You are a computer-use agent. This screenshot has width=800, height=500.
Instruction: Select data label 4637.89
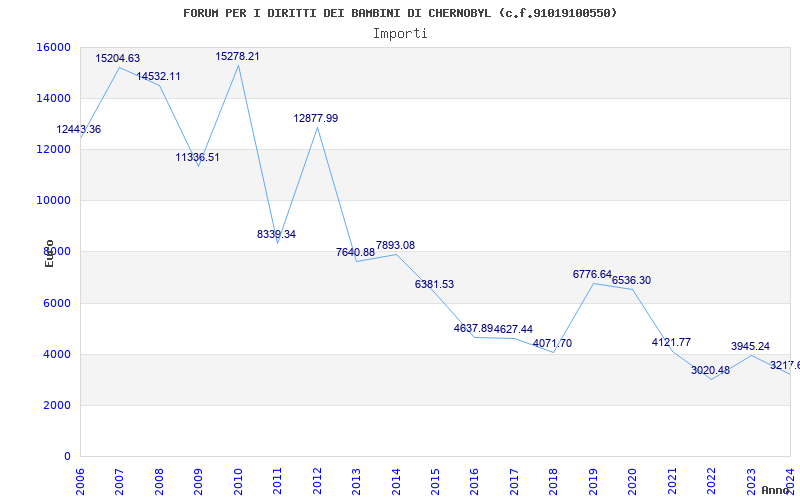coord(473,328)
